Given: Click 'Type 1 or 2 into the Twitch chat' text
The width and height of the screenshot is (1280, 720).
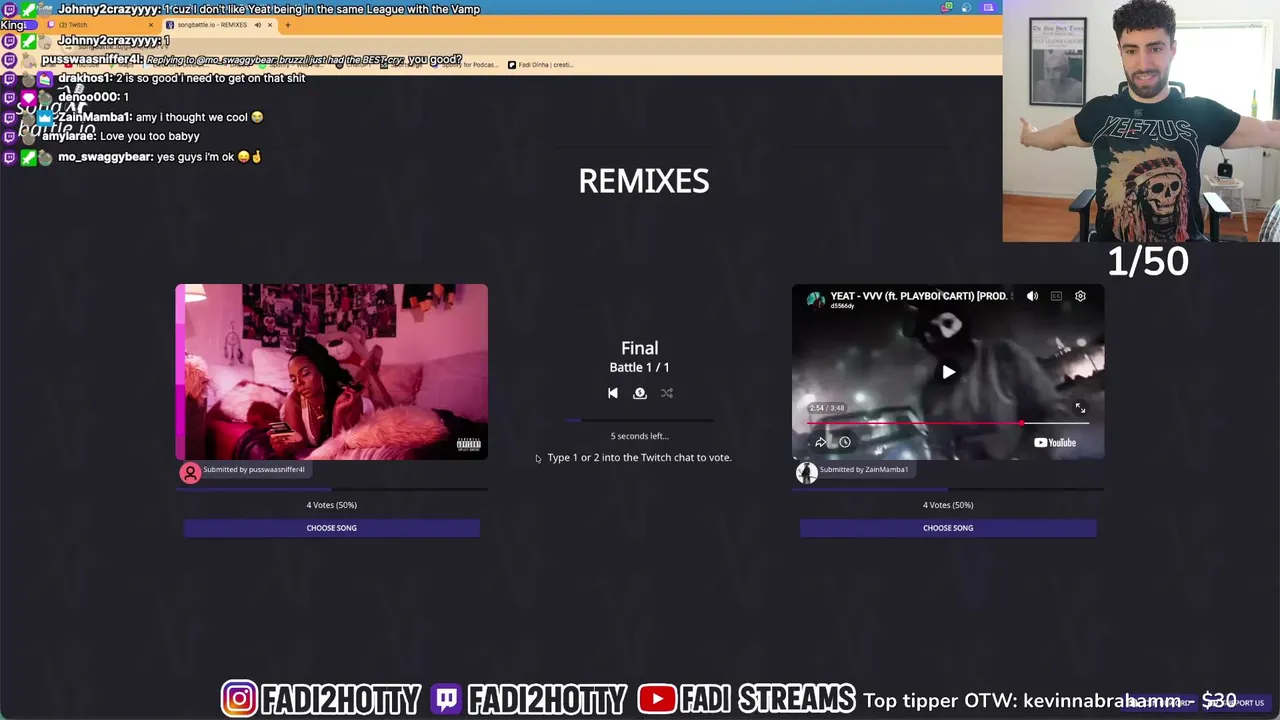Looking at the screenshot, I should (640, 457).
